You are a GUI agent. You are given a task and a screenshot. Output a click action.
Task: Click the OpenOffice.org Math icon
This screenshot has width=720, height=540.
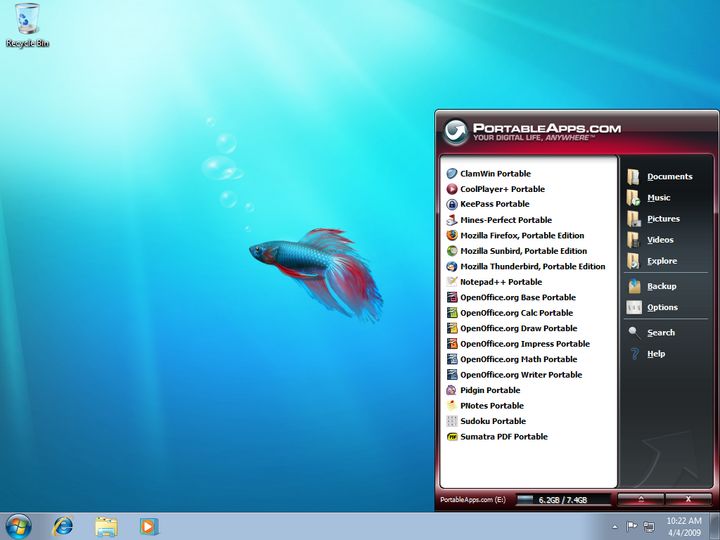click(452, 359)
